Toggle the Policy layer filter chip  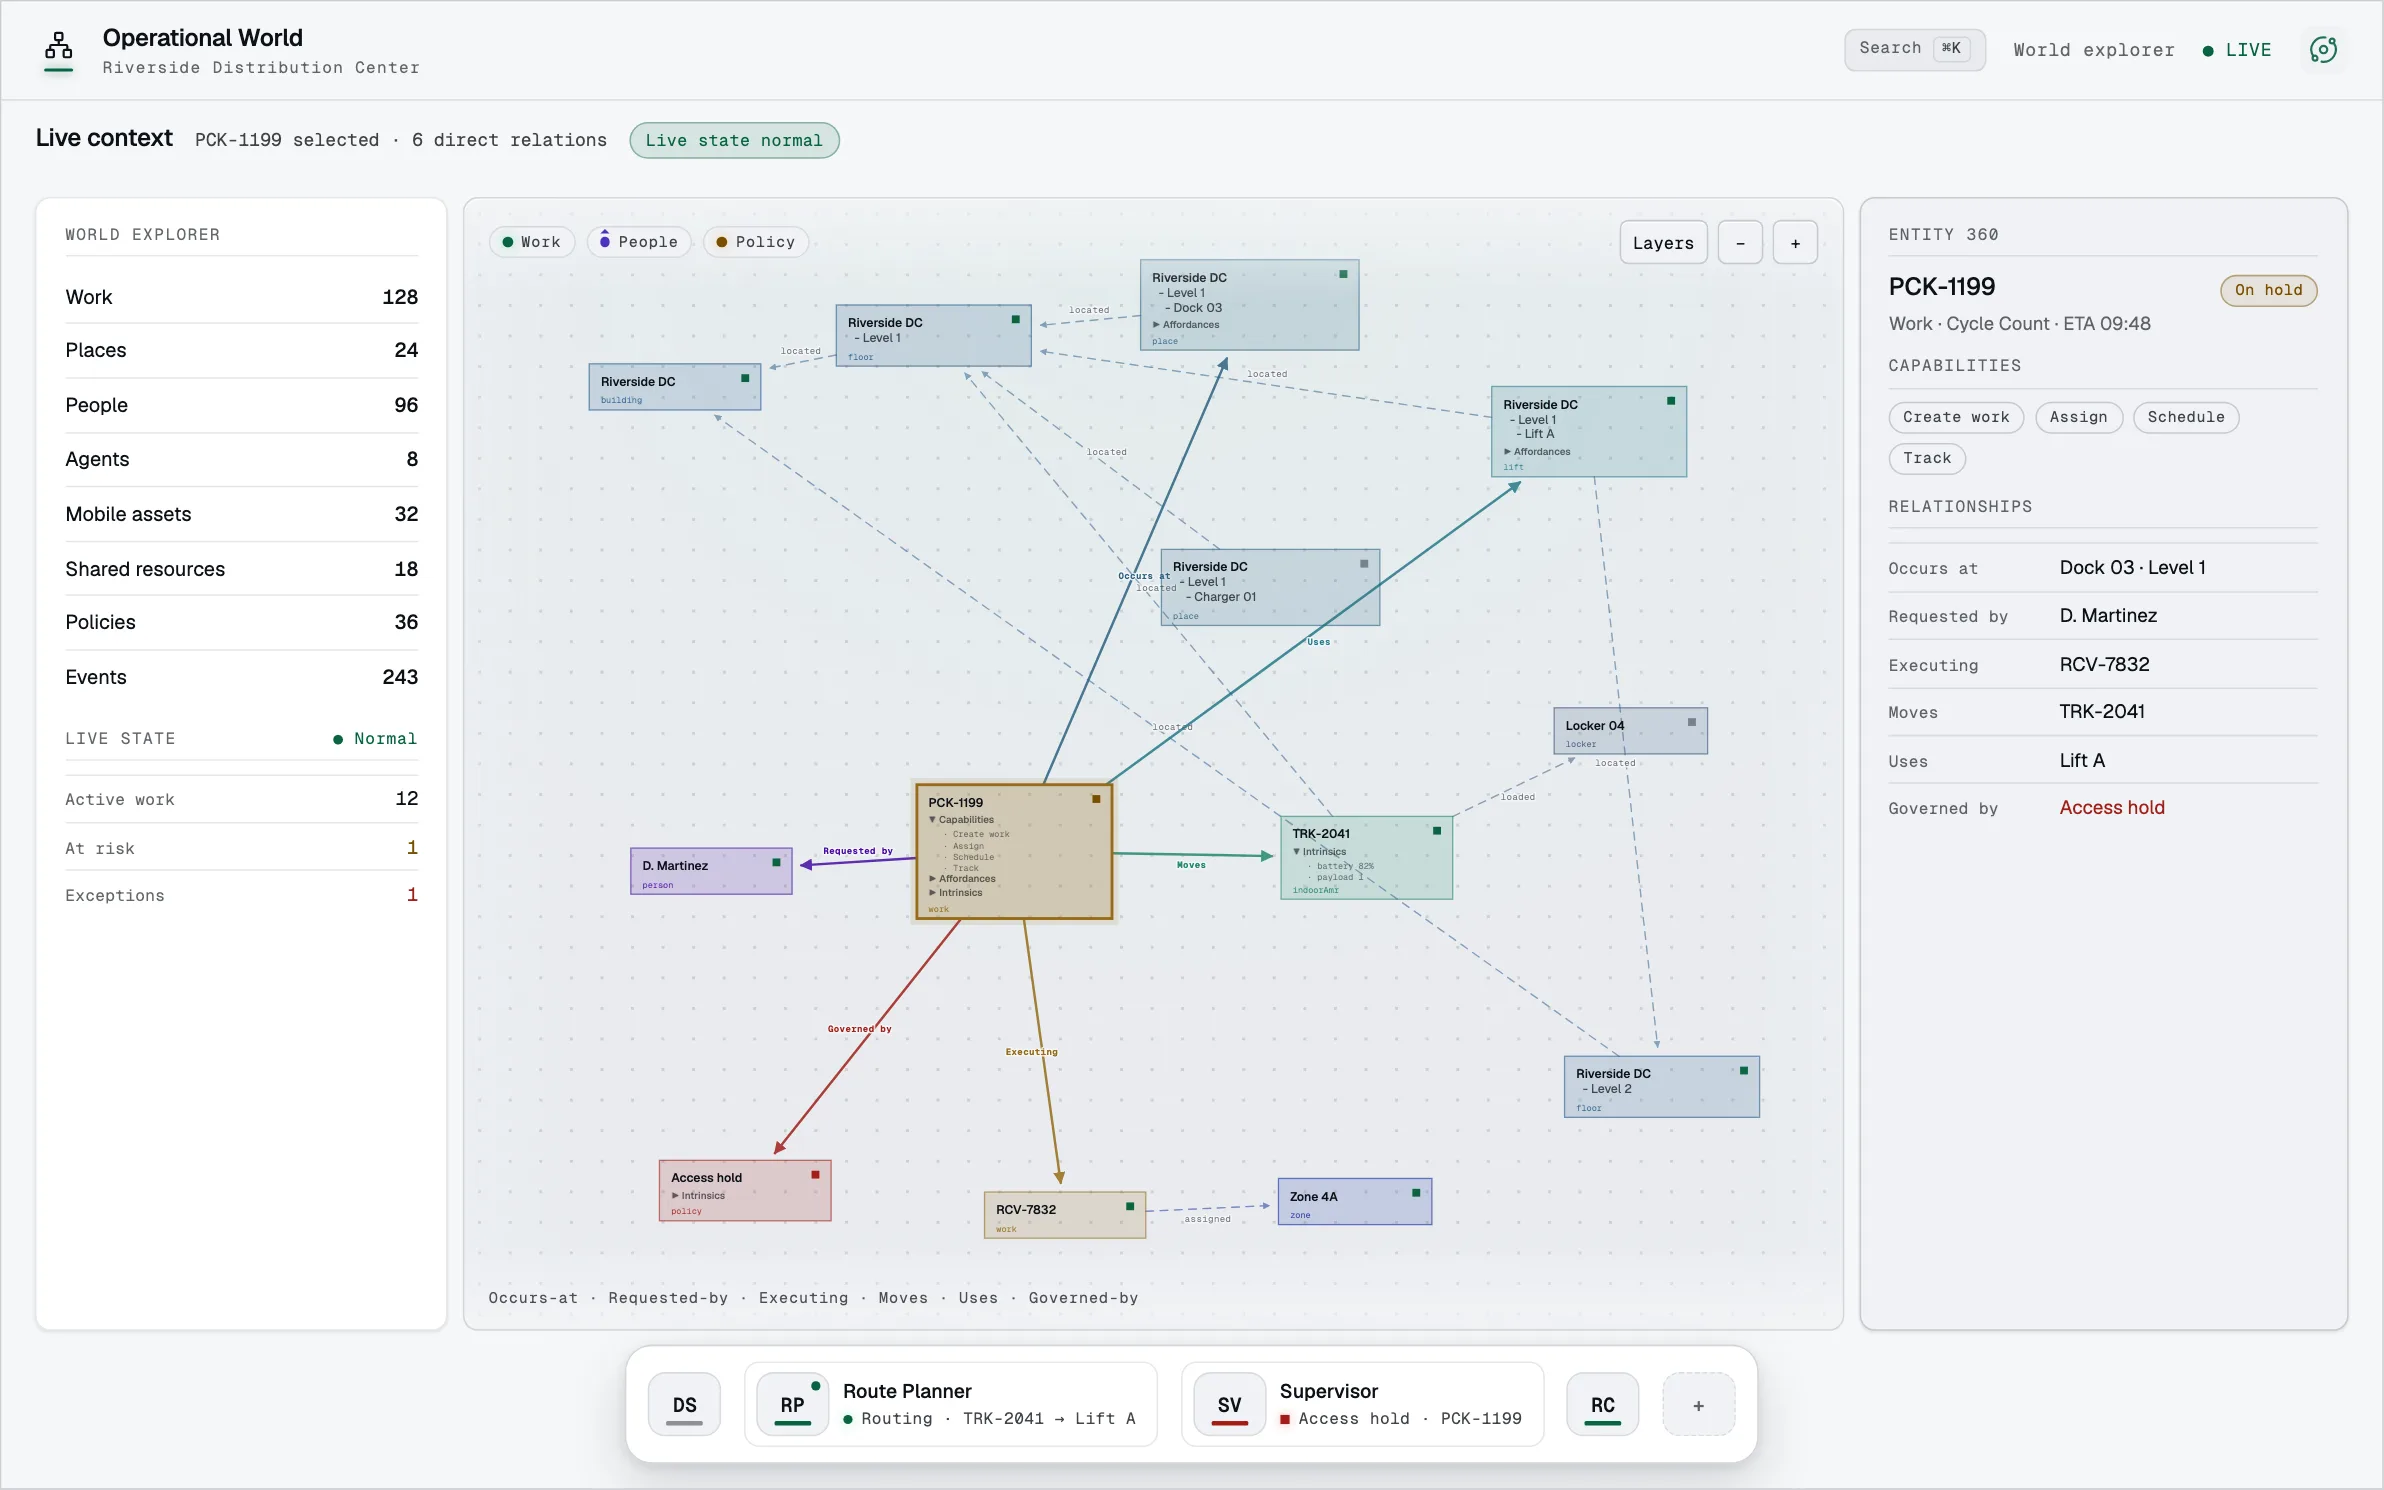(756, 242)
